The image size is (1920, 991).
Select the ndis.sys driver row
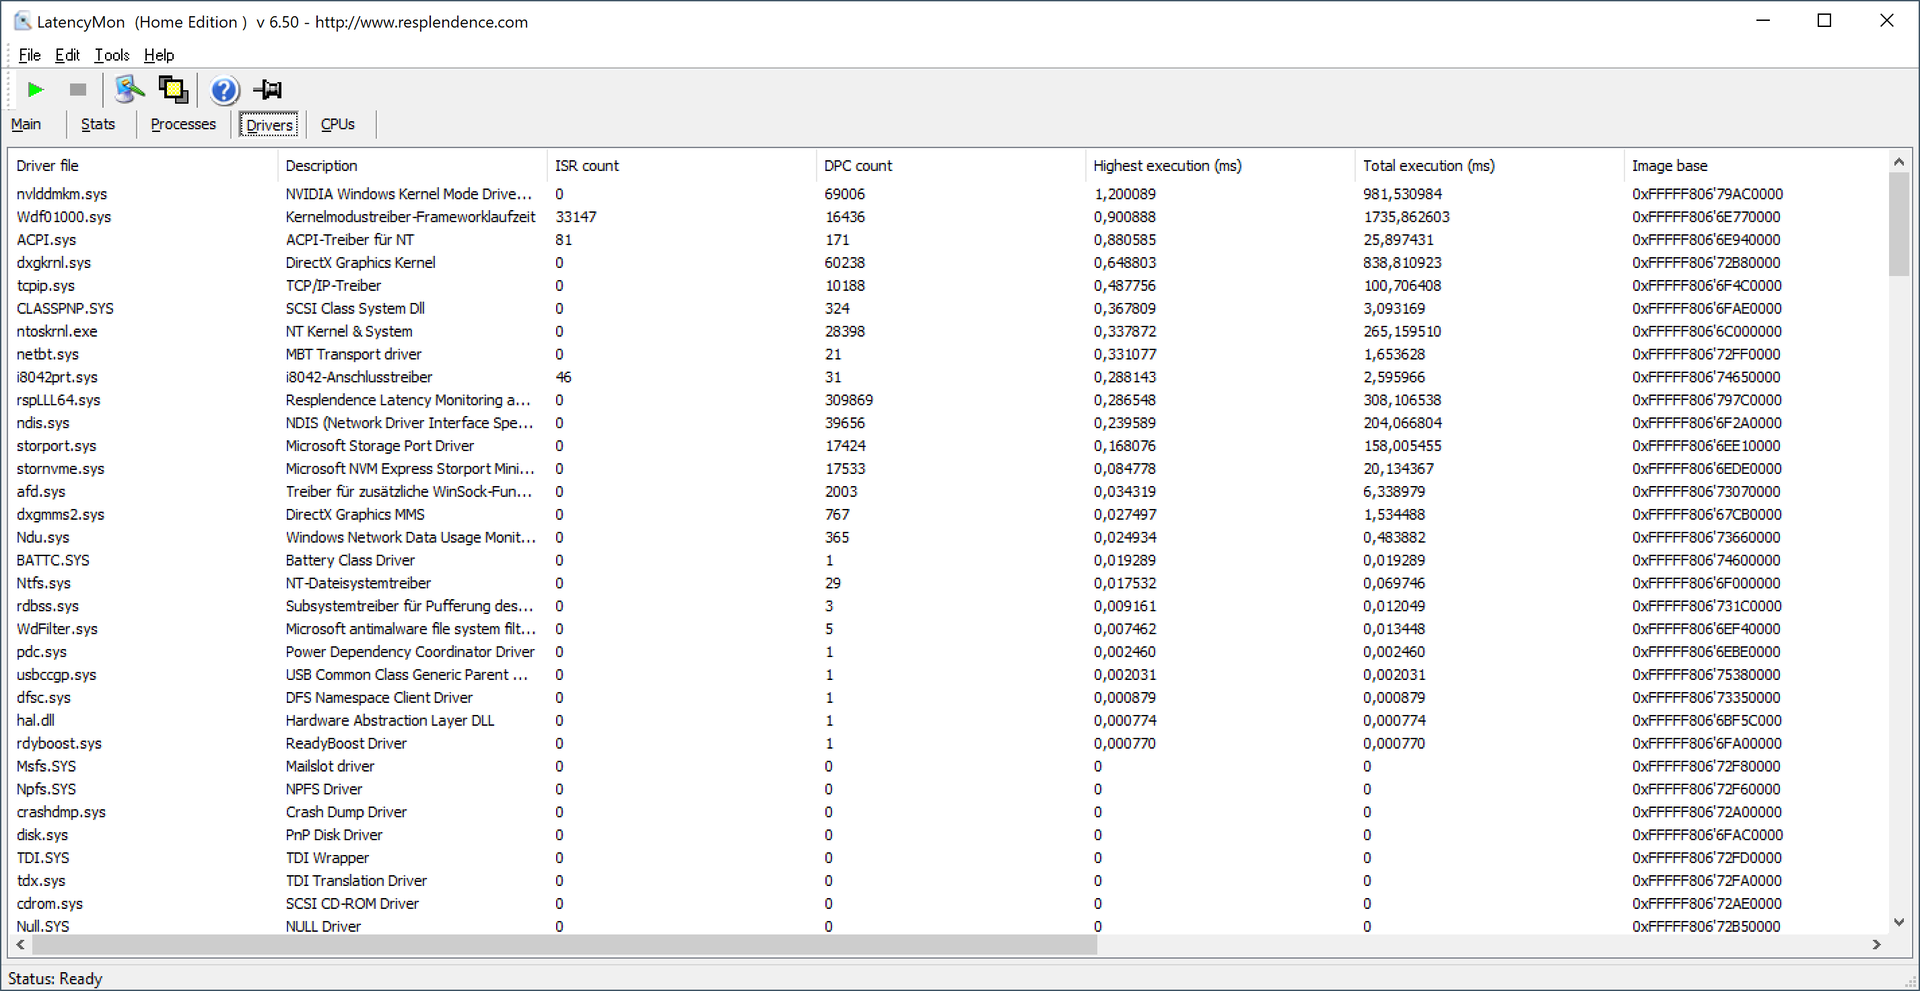[948, 423]
